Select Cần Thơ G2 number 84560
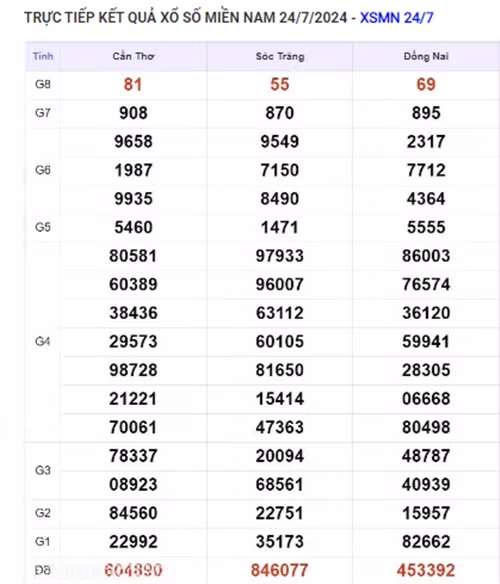This screenshot has width=500, height=584. (133, 513)
